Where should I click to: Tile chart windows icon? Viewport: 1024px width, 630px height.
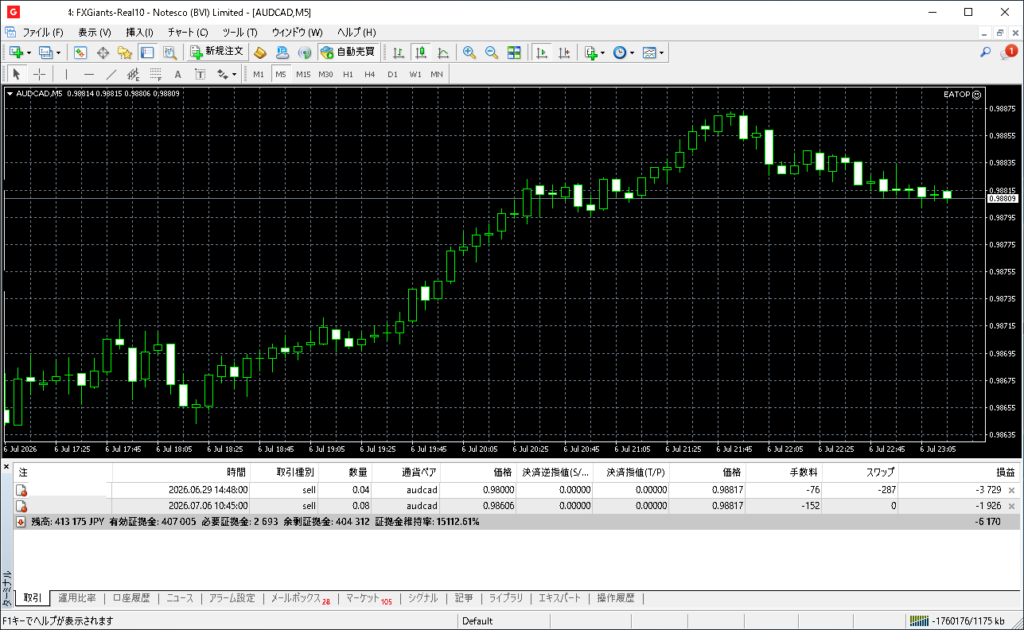[x=514, y=53]
